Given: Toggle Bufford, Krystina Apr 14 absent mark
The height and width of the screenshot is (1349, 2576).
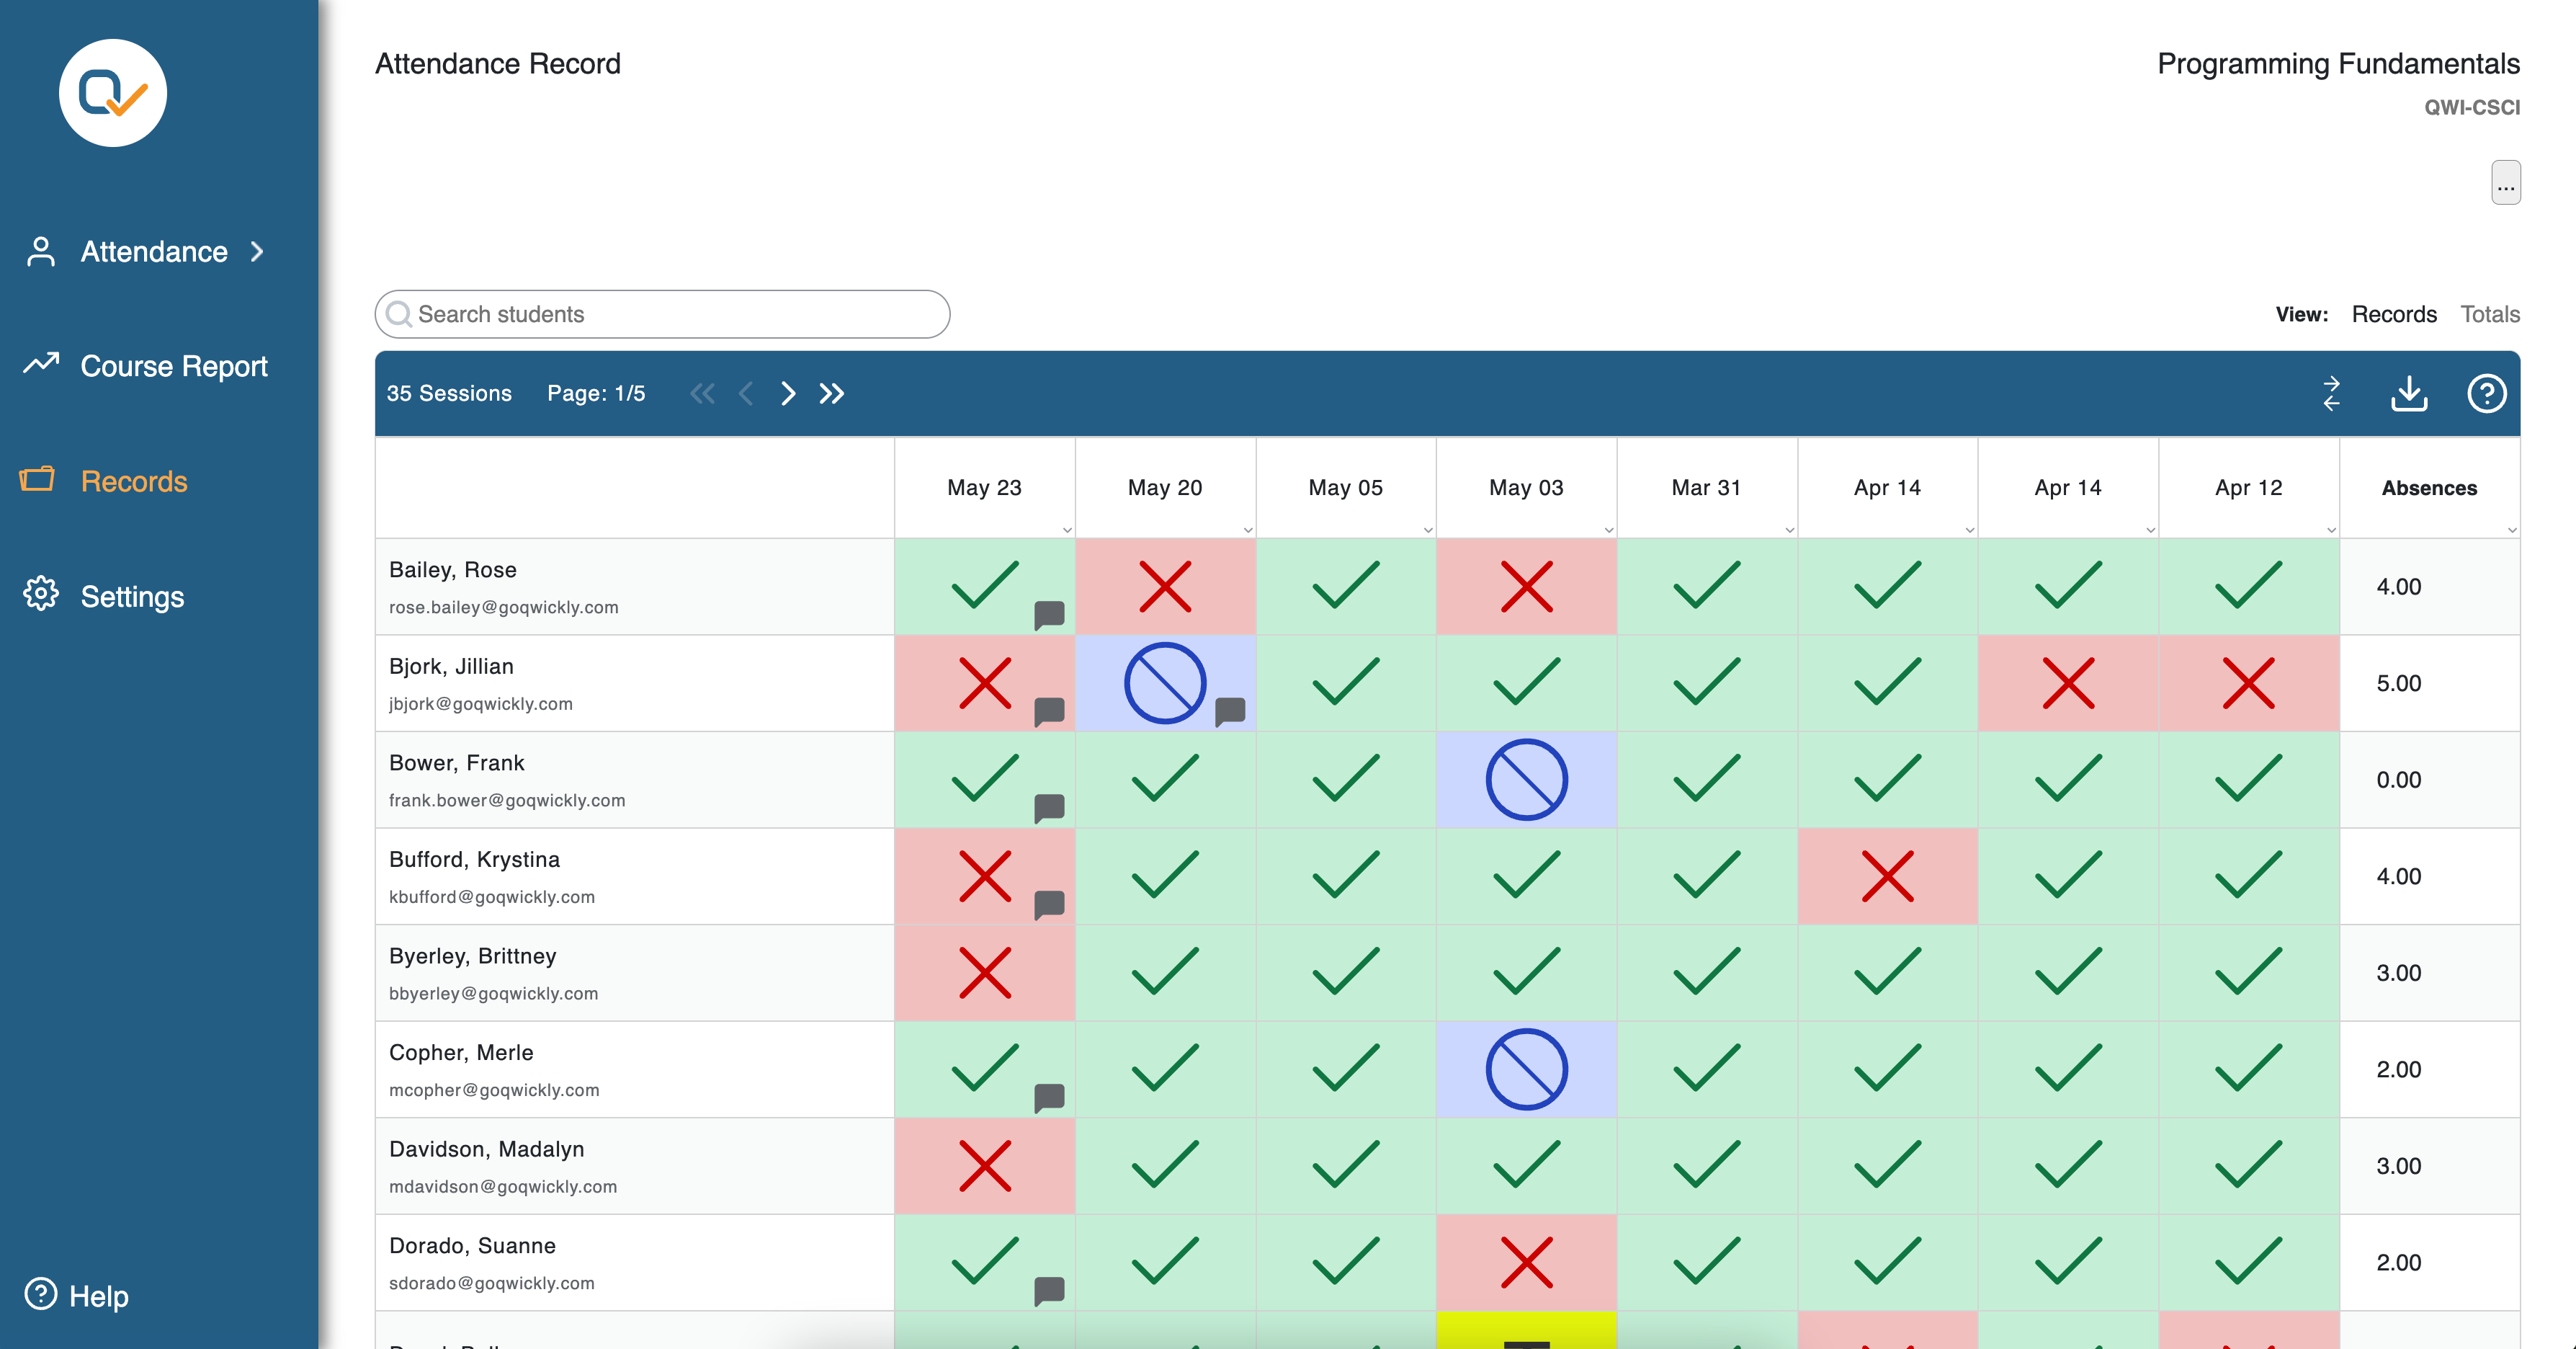Looking at the screenshot, I should [x=1887, y=876].
